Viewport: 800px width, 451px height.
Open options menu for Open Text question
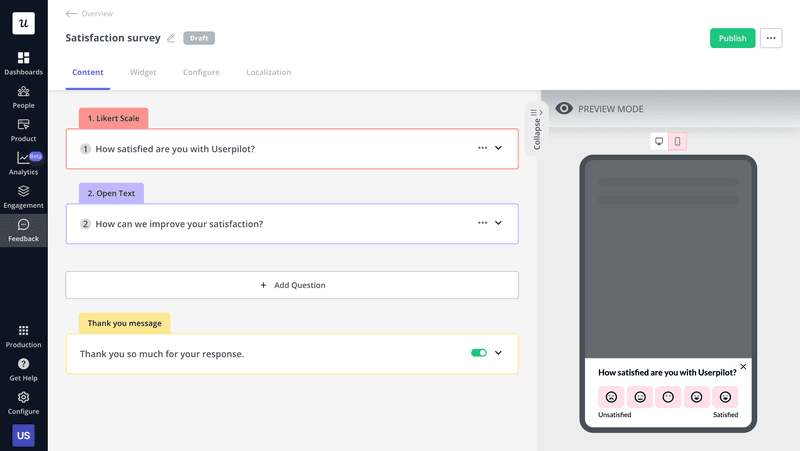(x=482, y=223)
